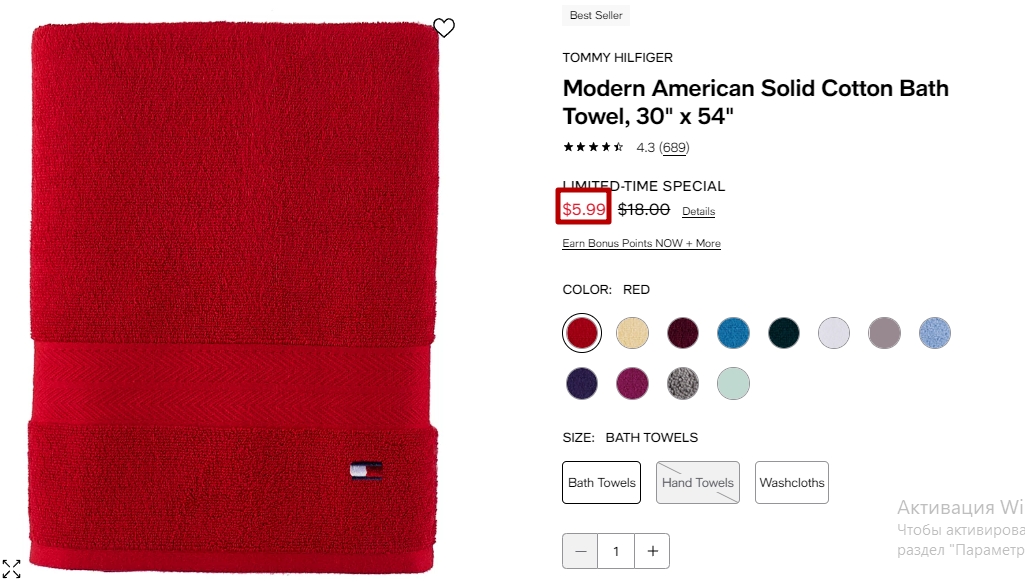Decrease quantity with minus button
This screenshot has height=583, width=1025.
(x=580, y=551)
